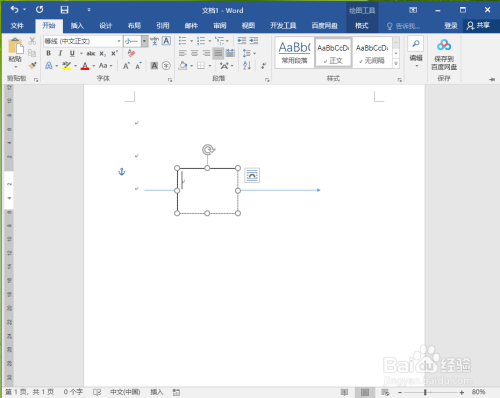500x398 pixels.
Task: Toggle superscript formatting
Action: (x=114, y=53)
